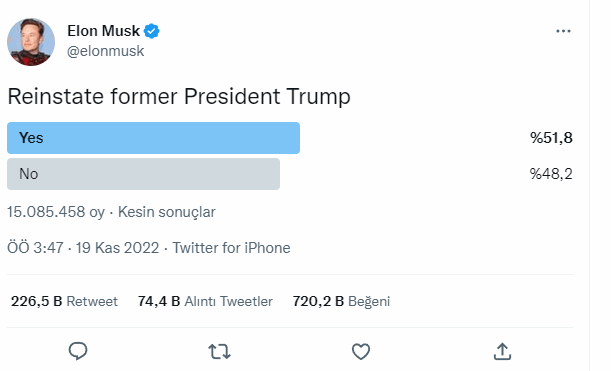Viewport: 611px width, 371px height.
Task: Click the reply speech bubble icon
Action: (x=78, y=351)
